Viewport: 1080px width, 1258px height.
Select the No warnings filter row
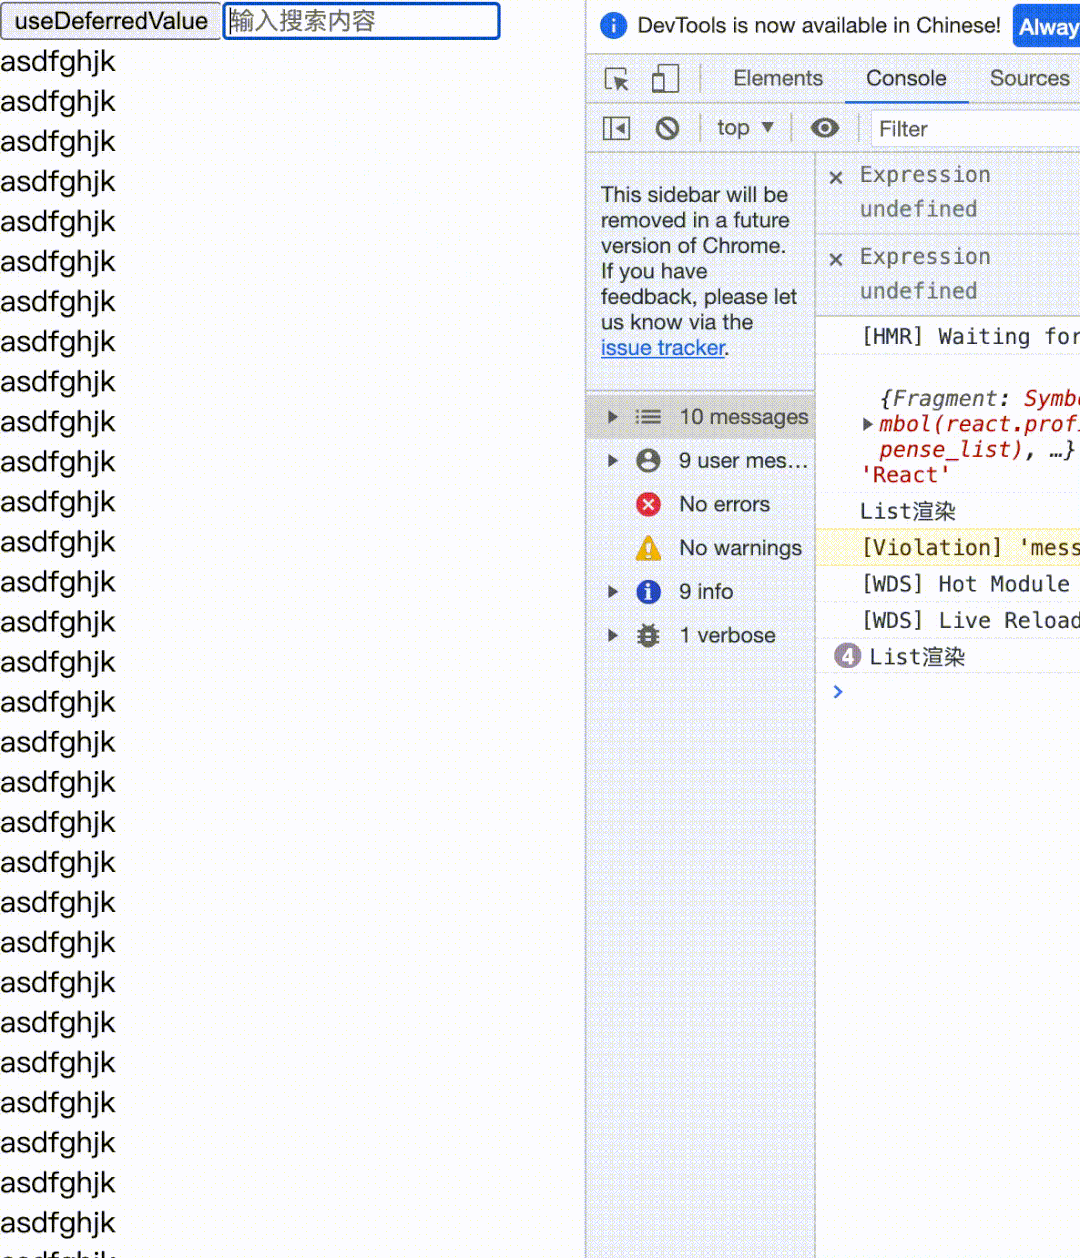tap(700, 548)
